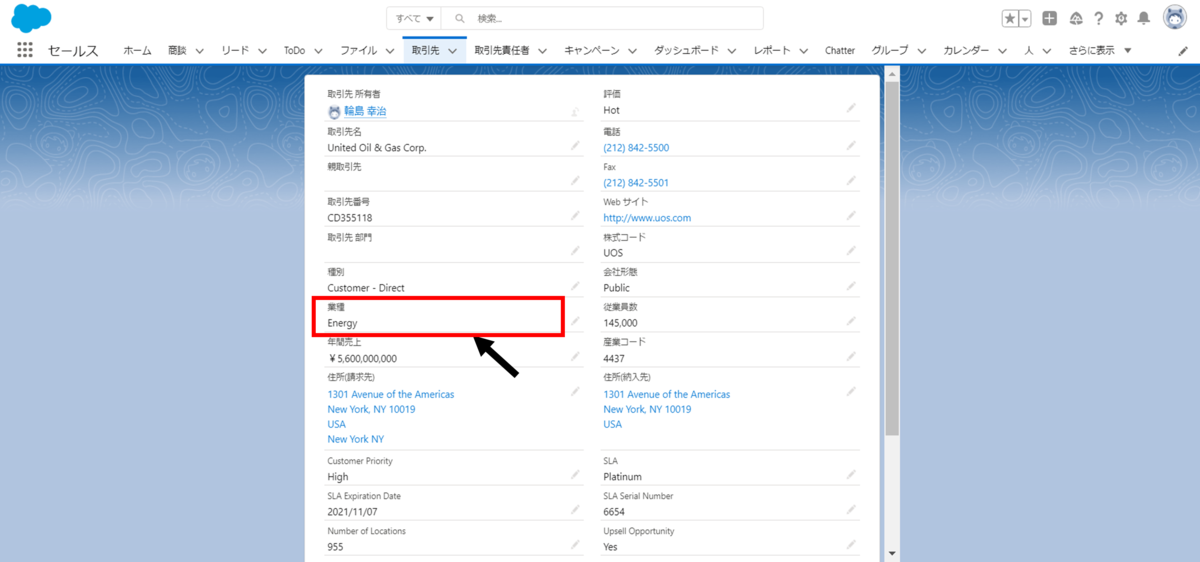Open the ToDo tab
This screenshot has width=1200, height=562.
pos(294,50)
